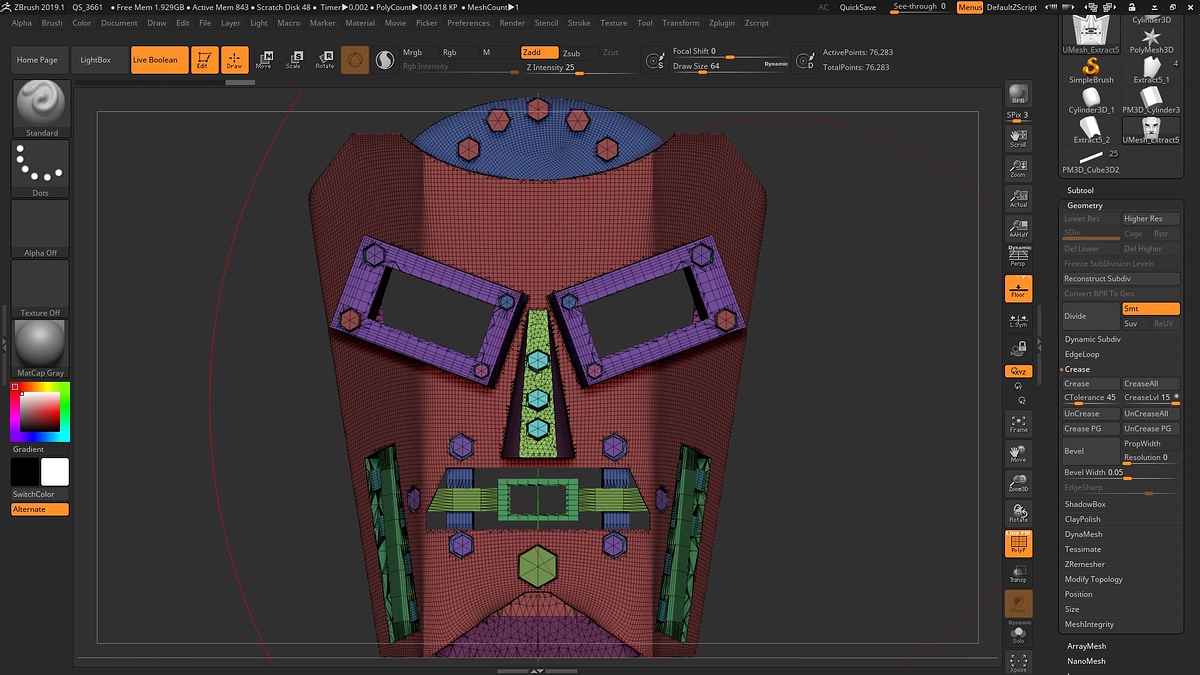Open the Standard brush thumbnail

[41, 108]
